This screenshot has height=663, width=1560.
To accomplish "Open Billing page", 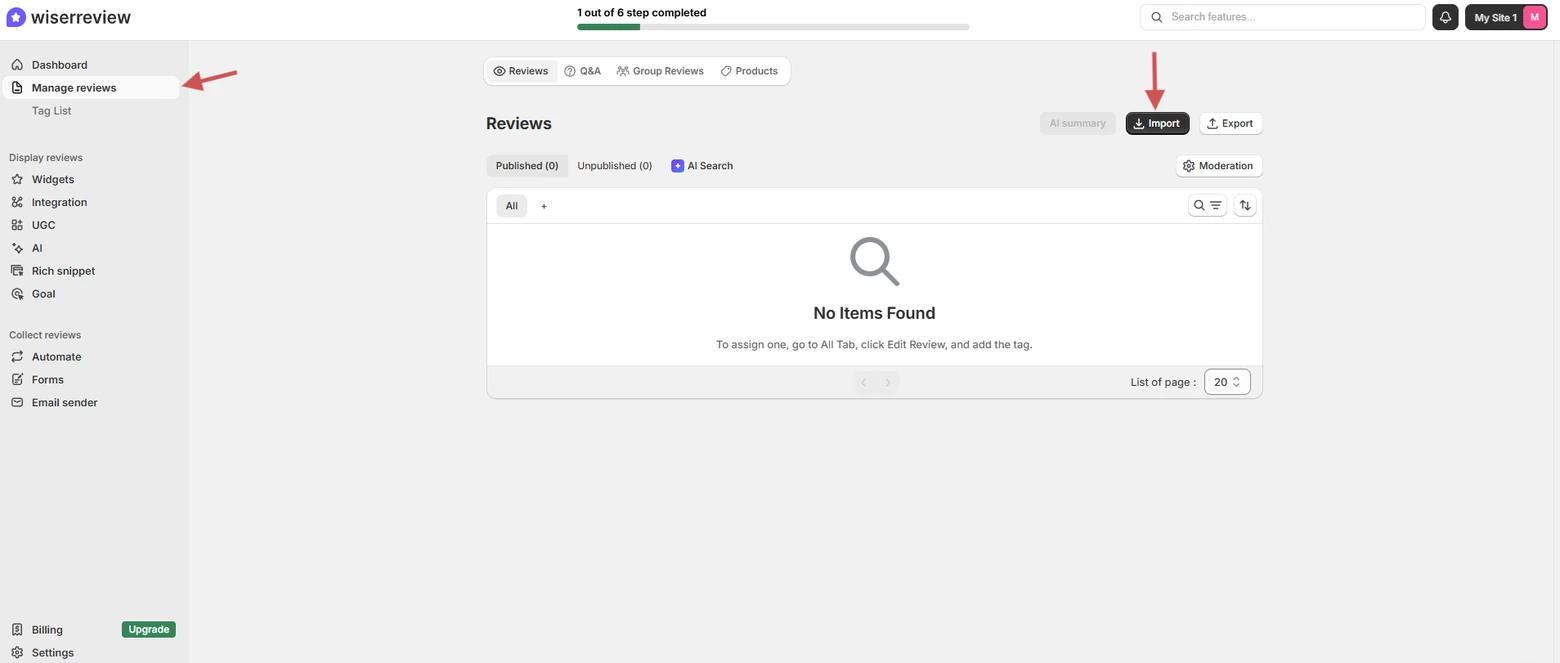I will click(47, 630).
